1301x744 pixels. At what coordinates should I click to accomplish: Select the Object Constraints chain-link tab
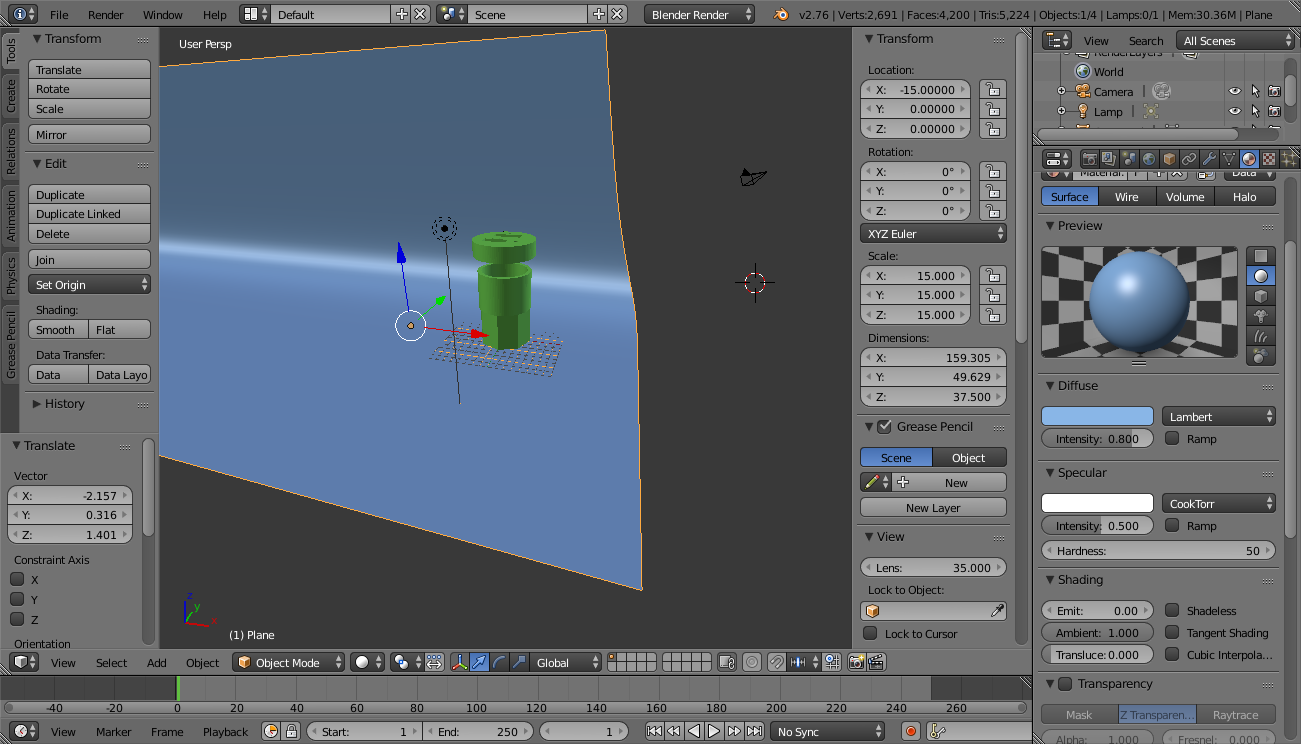click(x=1188, y=158)
